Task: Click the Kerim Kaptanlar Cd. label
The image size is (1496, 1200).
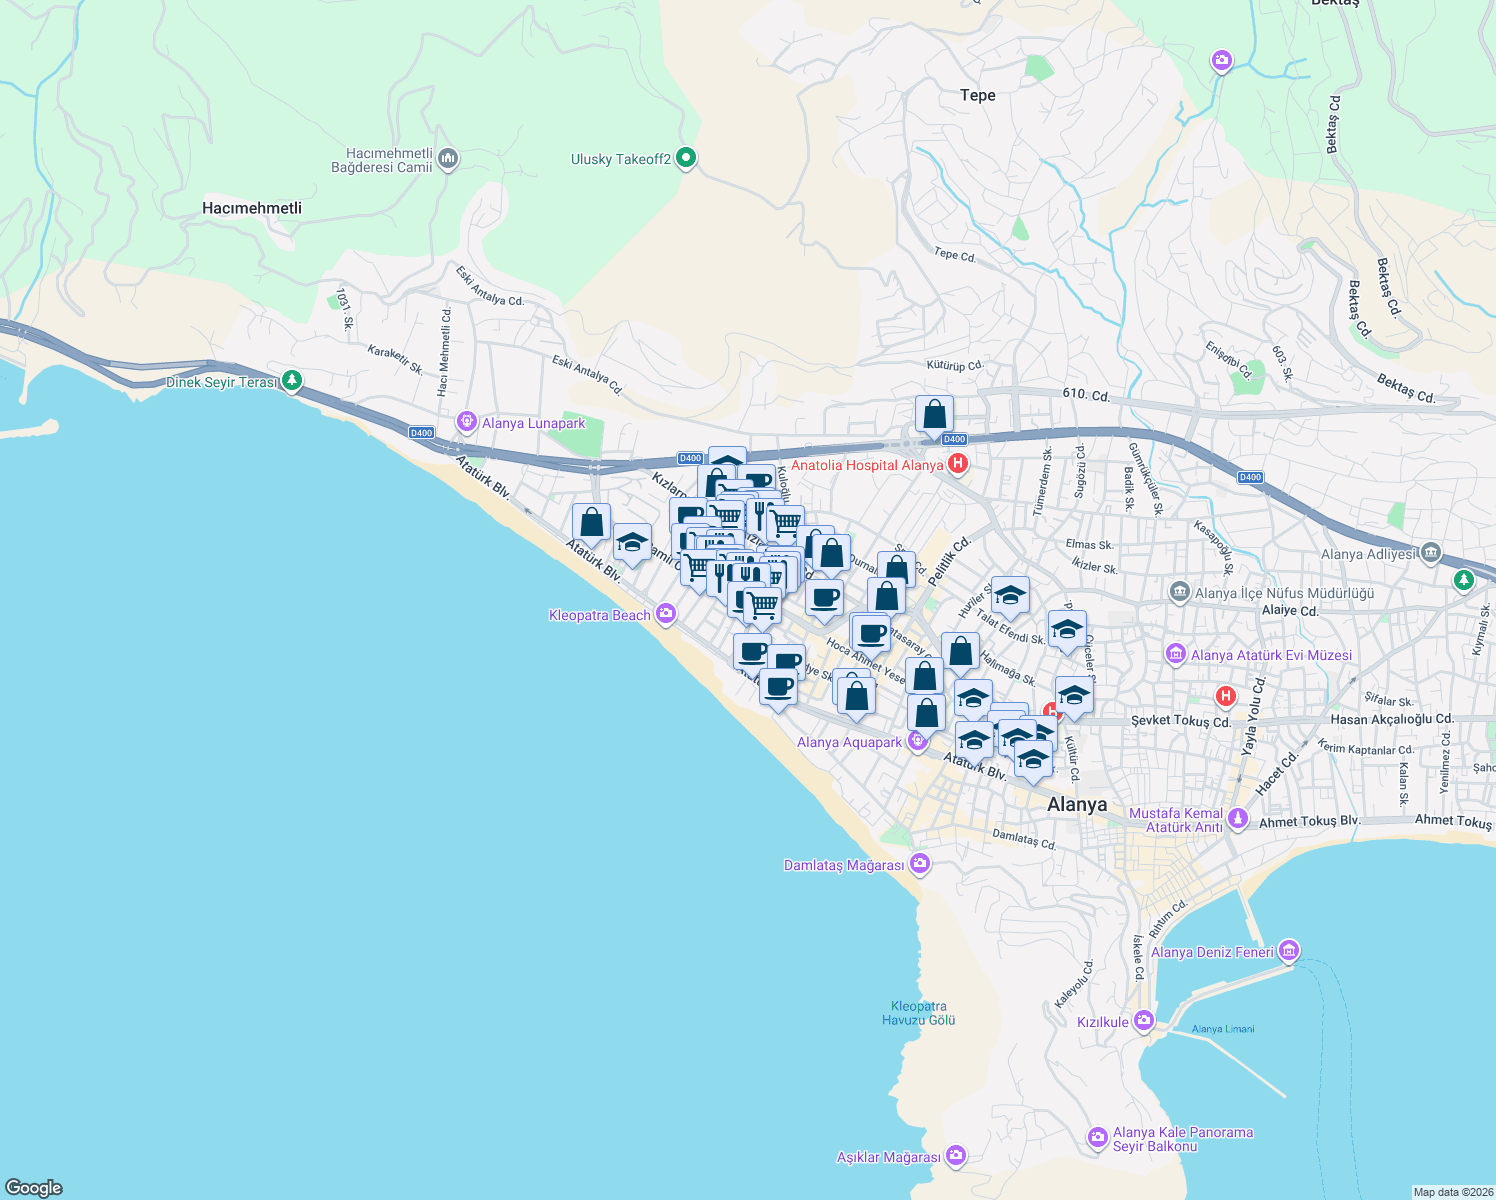Action: click(1365, 748)
